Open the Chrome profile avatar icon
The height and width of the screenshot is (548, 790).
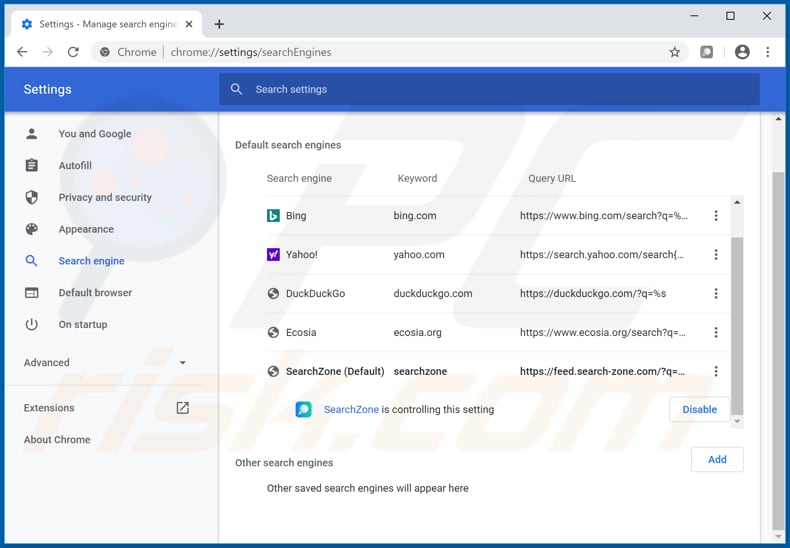pos(742,52)
